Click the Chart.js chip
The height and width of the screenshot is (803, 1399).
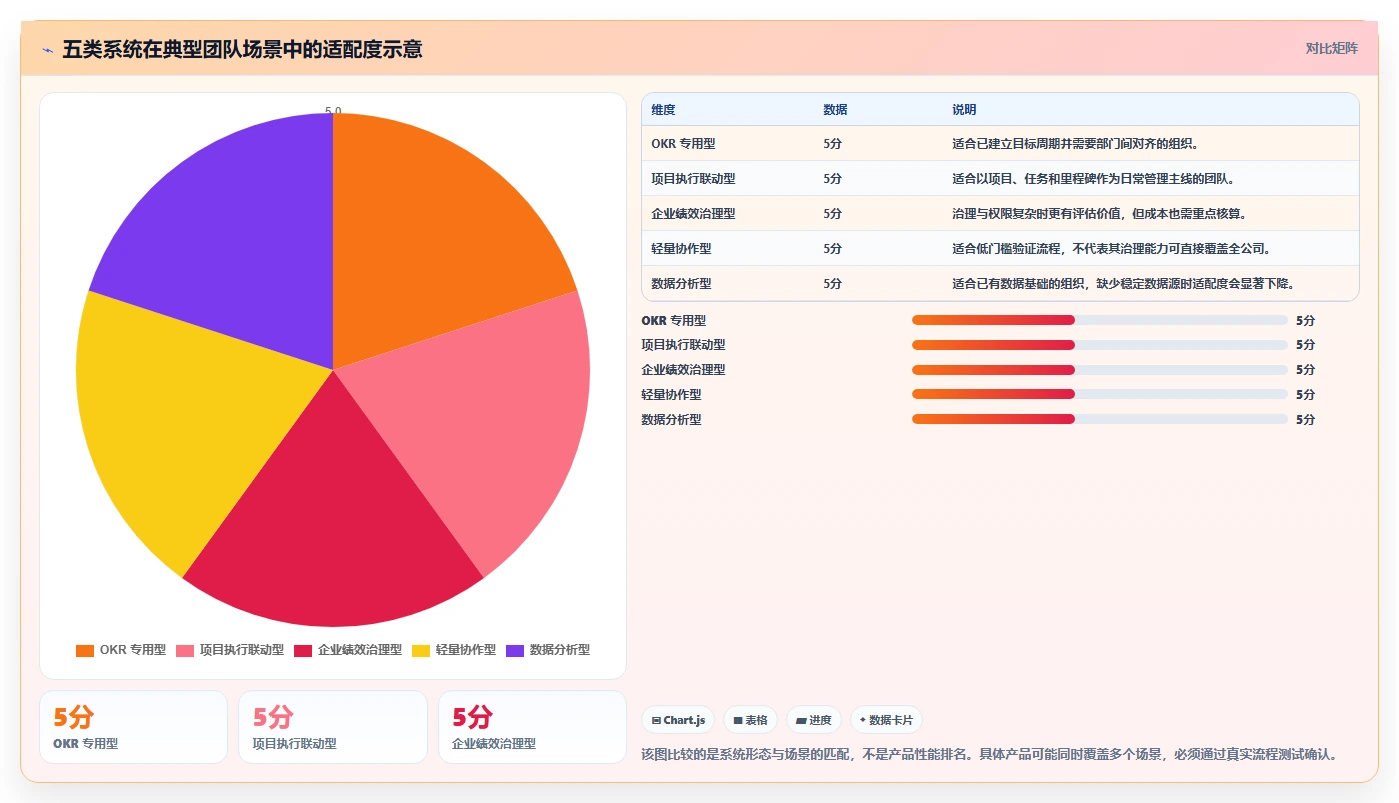tap(678, 720)
